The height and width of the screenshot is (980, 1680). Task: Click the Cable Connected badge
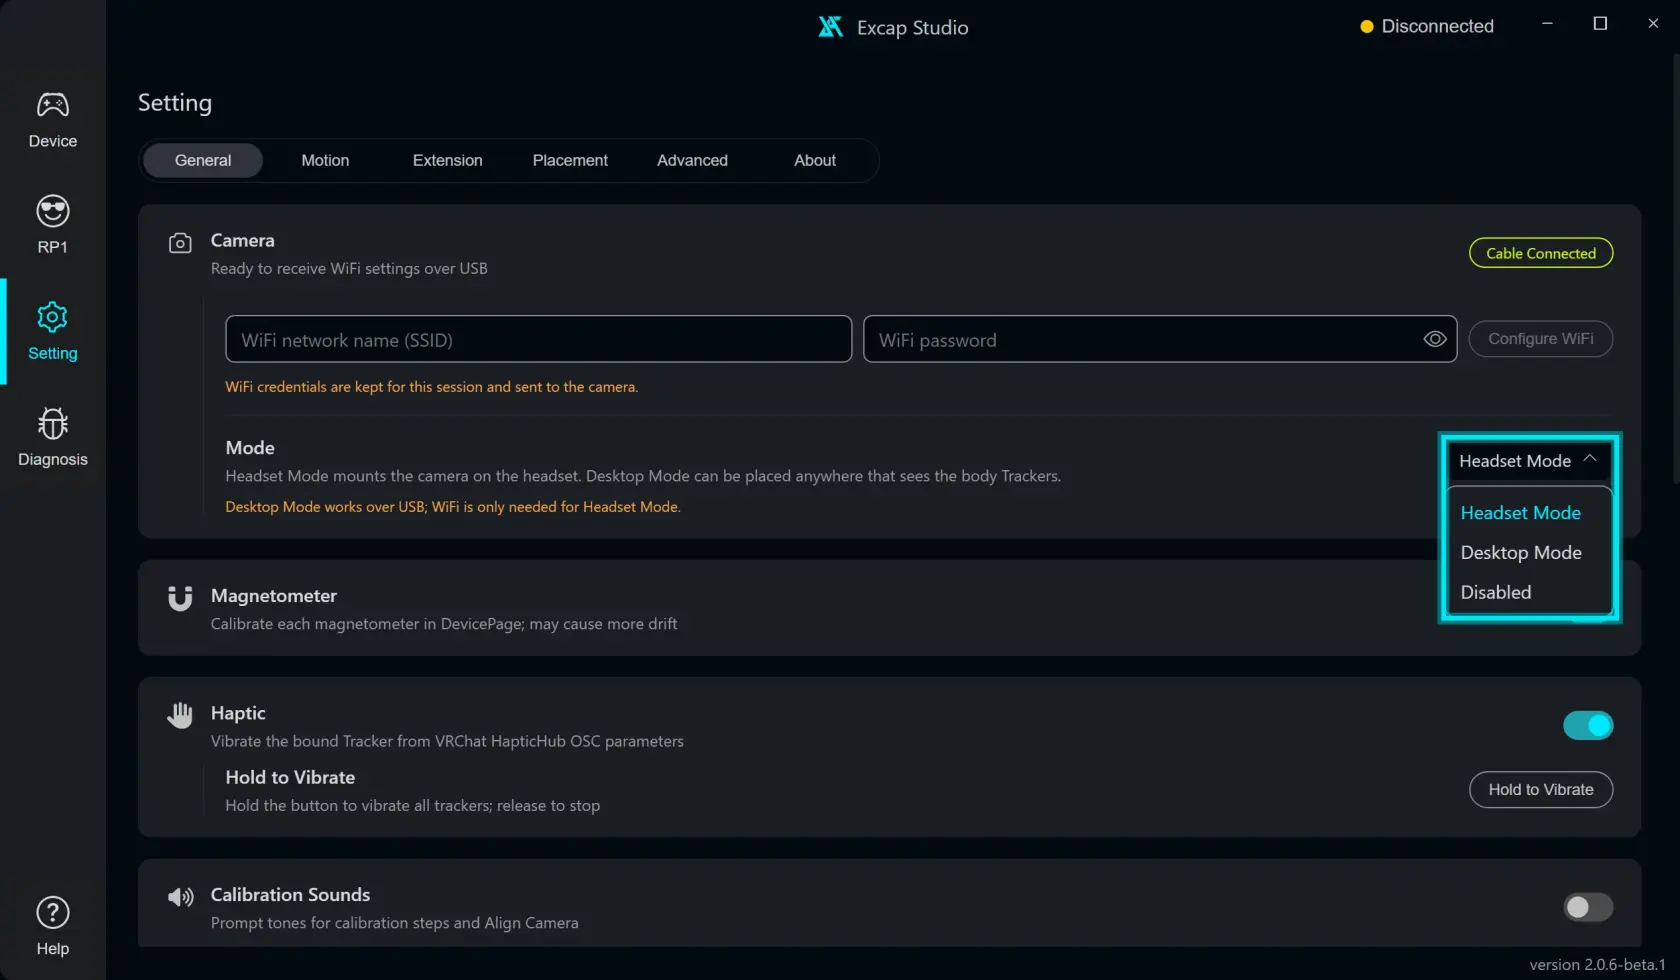(1541, 253)
